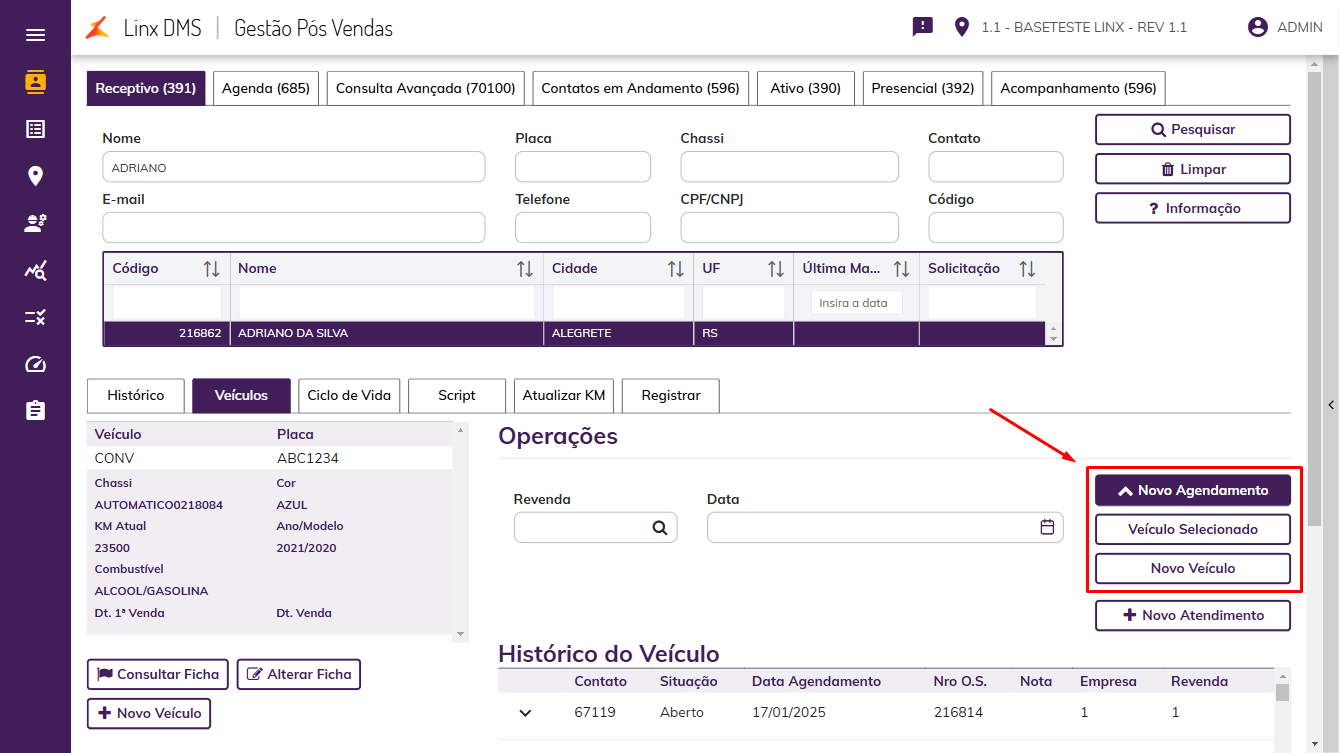This screenshot has width=1339, height=753.
Task: Open the chat notification icon in header
Action: click(922, 27)
